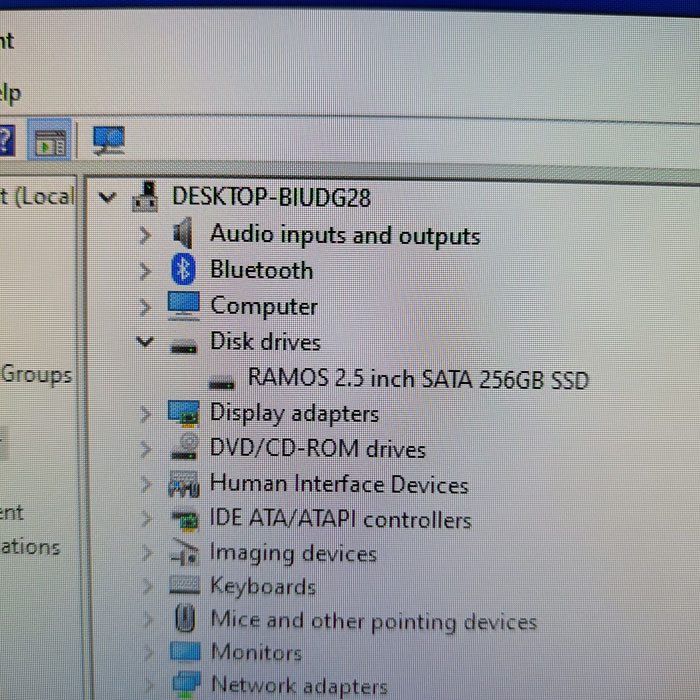Image resolution: width=700 pixels, height=700 pixels.
Task: Click the Computer monitor icon
Action: 184,305
